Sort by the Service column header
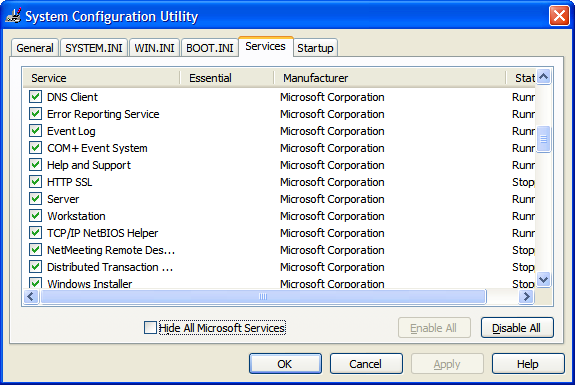575x385 pixels. click(102, 78)
